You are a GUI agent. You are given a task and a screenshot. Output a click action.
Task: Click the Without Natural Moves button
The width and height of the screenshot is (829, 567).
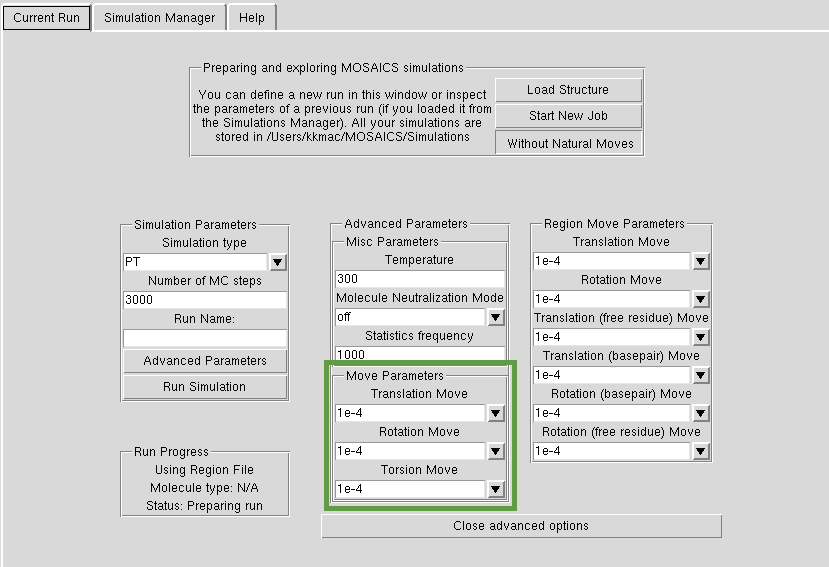point(569,143)
